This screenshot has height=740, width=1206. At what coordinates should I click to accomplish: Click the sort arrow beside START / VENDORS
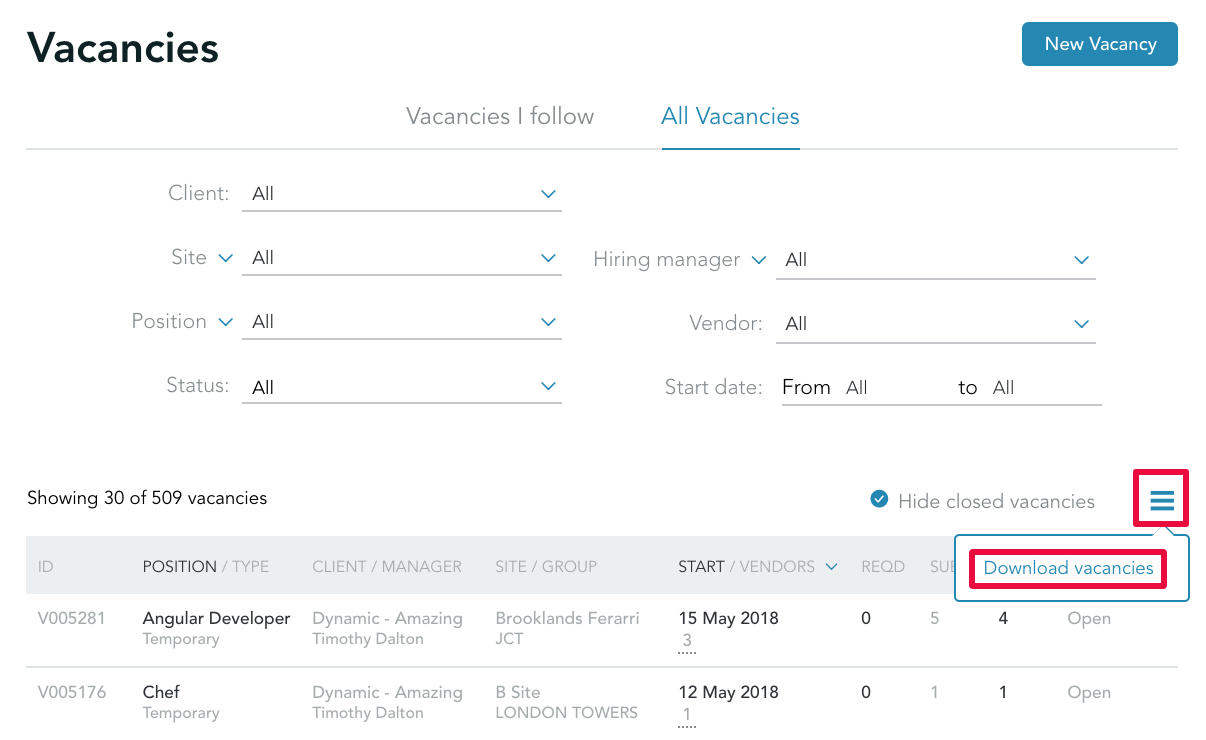point(831,567)
